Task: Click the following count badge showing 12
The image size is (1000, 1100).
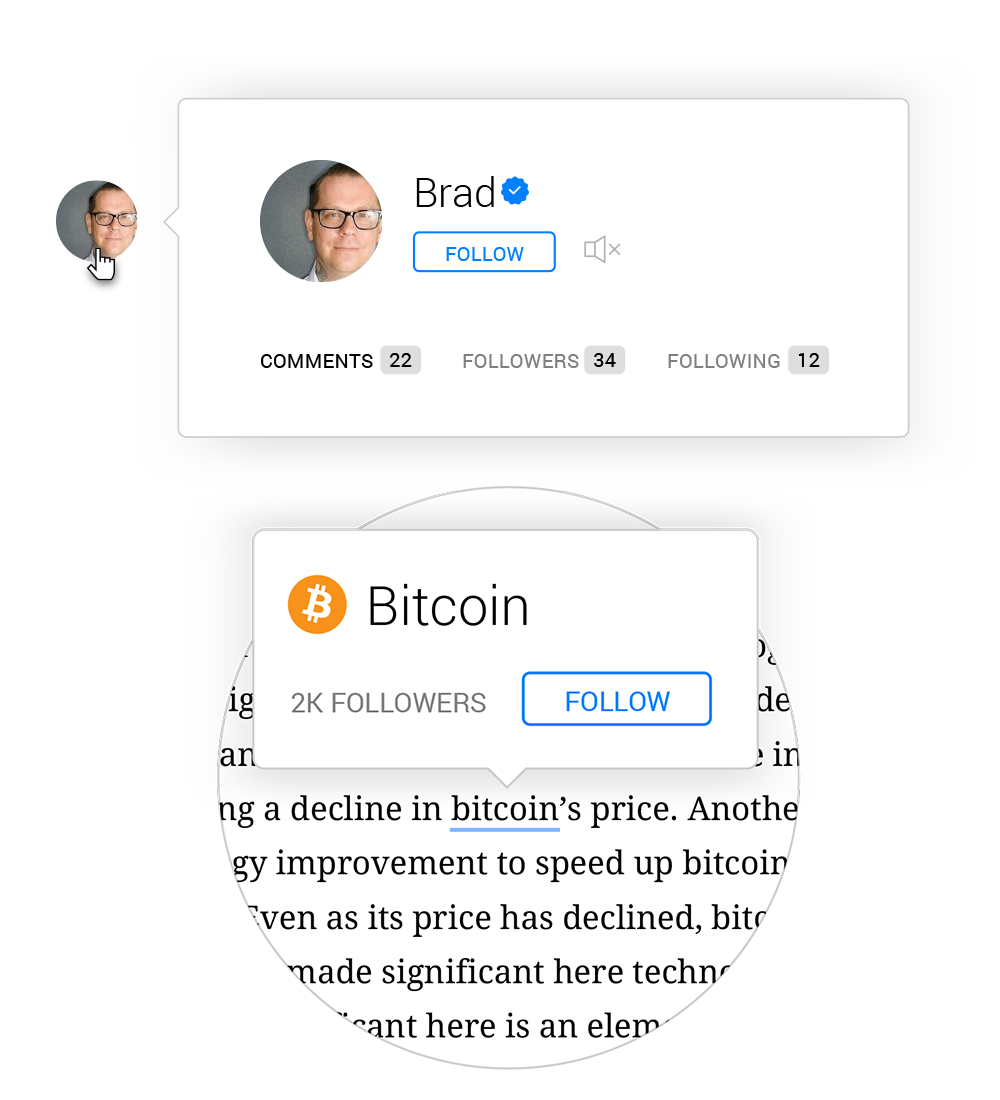Action: [x=808, y=361]
